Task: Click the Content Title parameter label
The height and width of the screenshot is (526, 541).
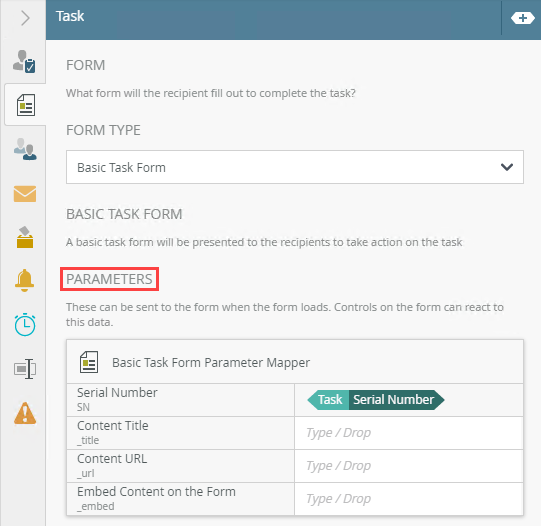Action: click(113, 426)
